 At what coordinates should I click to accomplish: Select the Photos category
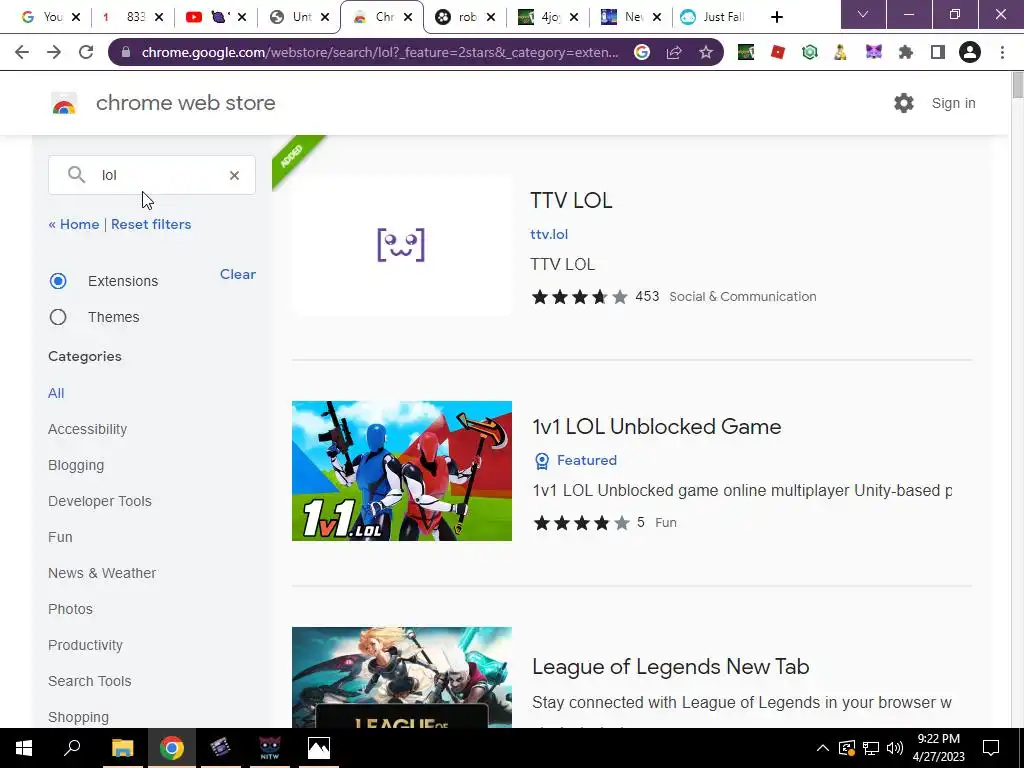tap(71, 609)
